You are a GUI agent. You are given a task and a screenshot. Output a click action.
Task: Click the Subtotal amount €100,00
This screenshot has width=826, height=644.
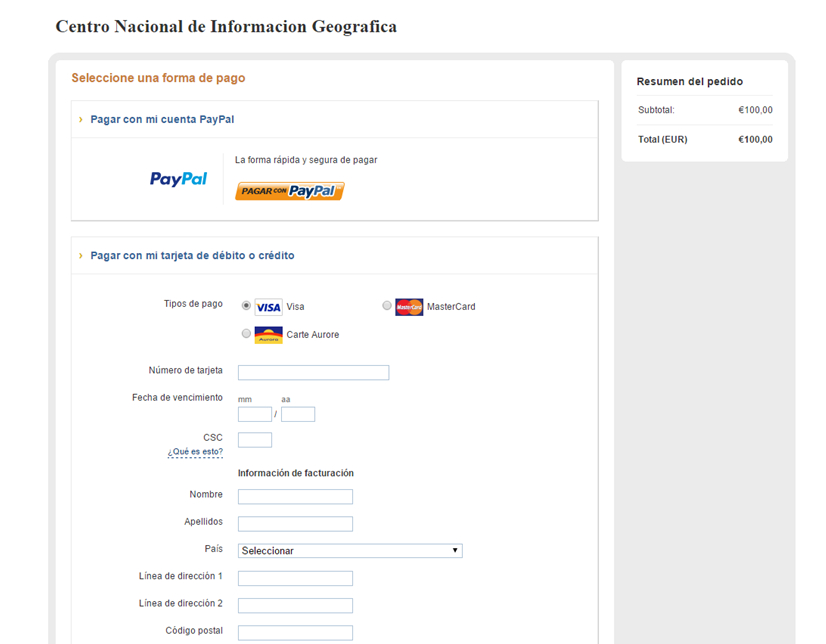tap(755, 110)
